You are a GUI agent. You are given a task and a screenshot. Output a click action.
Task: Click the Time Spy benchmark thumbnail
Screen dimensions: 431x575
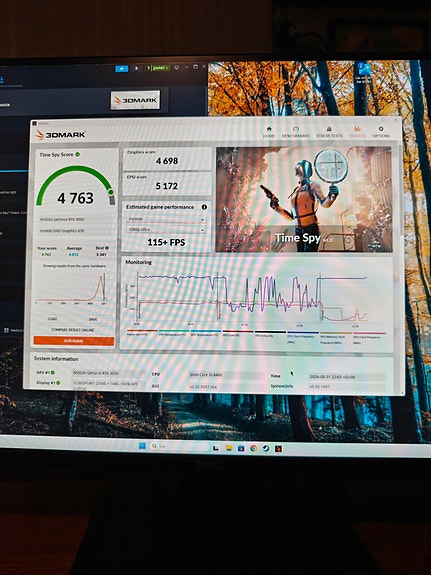(304, 199)
